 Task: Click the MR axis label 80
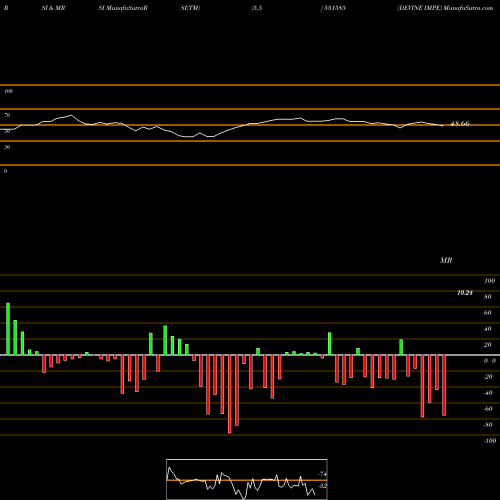pos(488,297)
